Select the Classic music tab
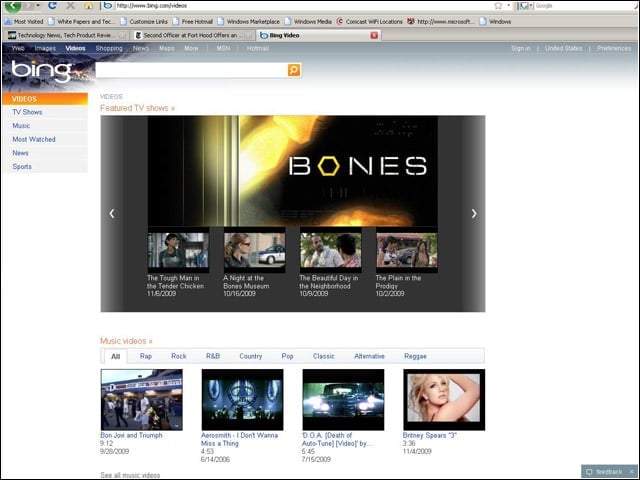This screenshot has width=640, height=480. pos(324,356)
